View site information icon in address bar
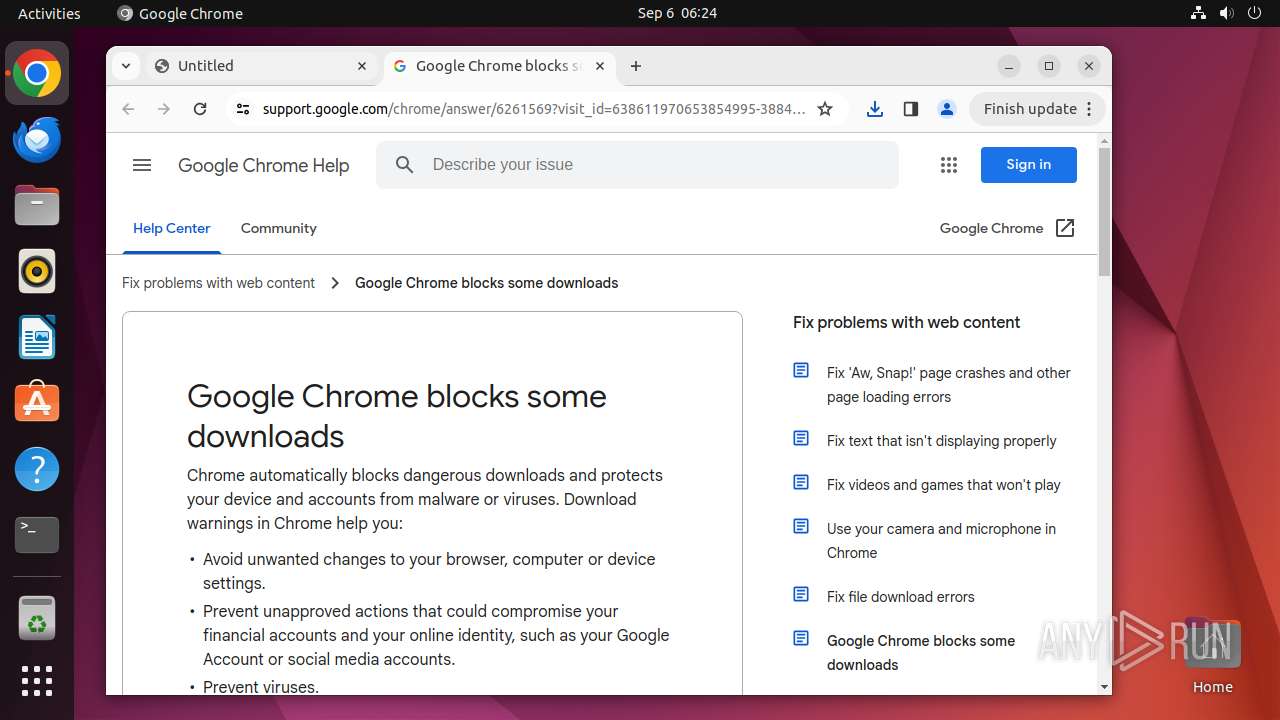 242,109
